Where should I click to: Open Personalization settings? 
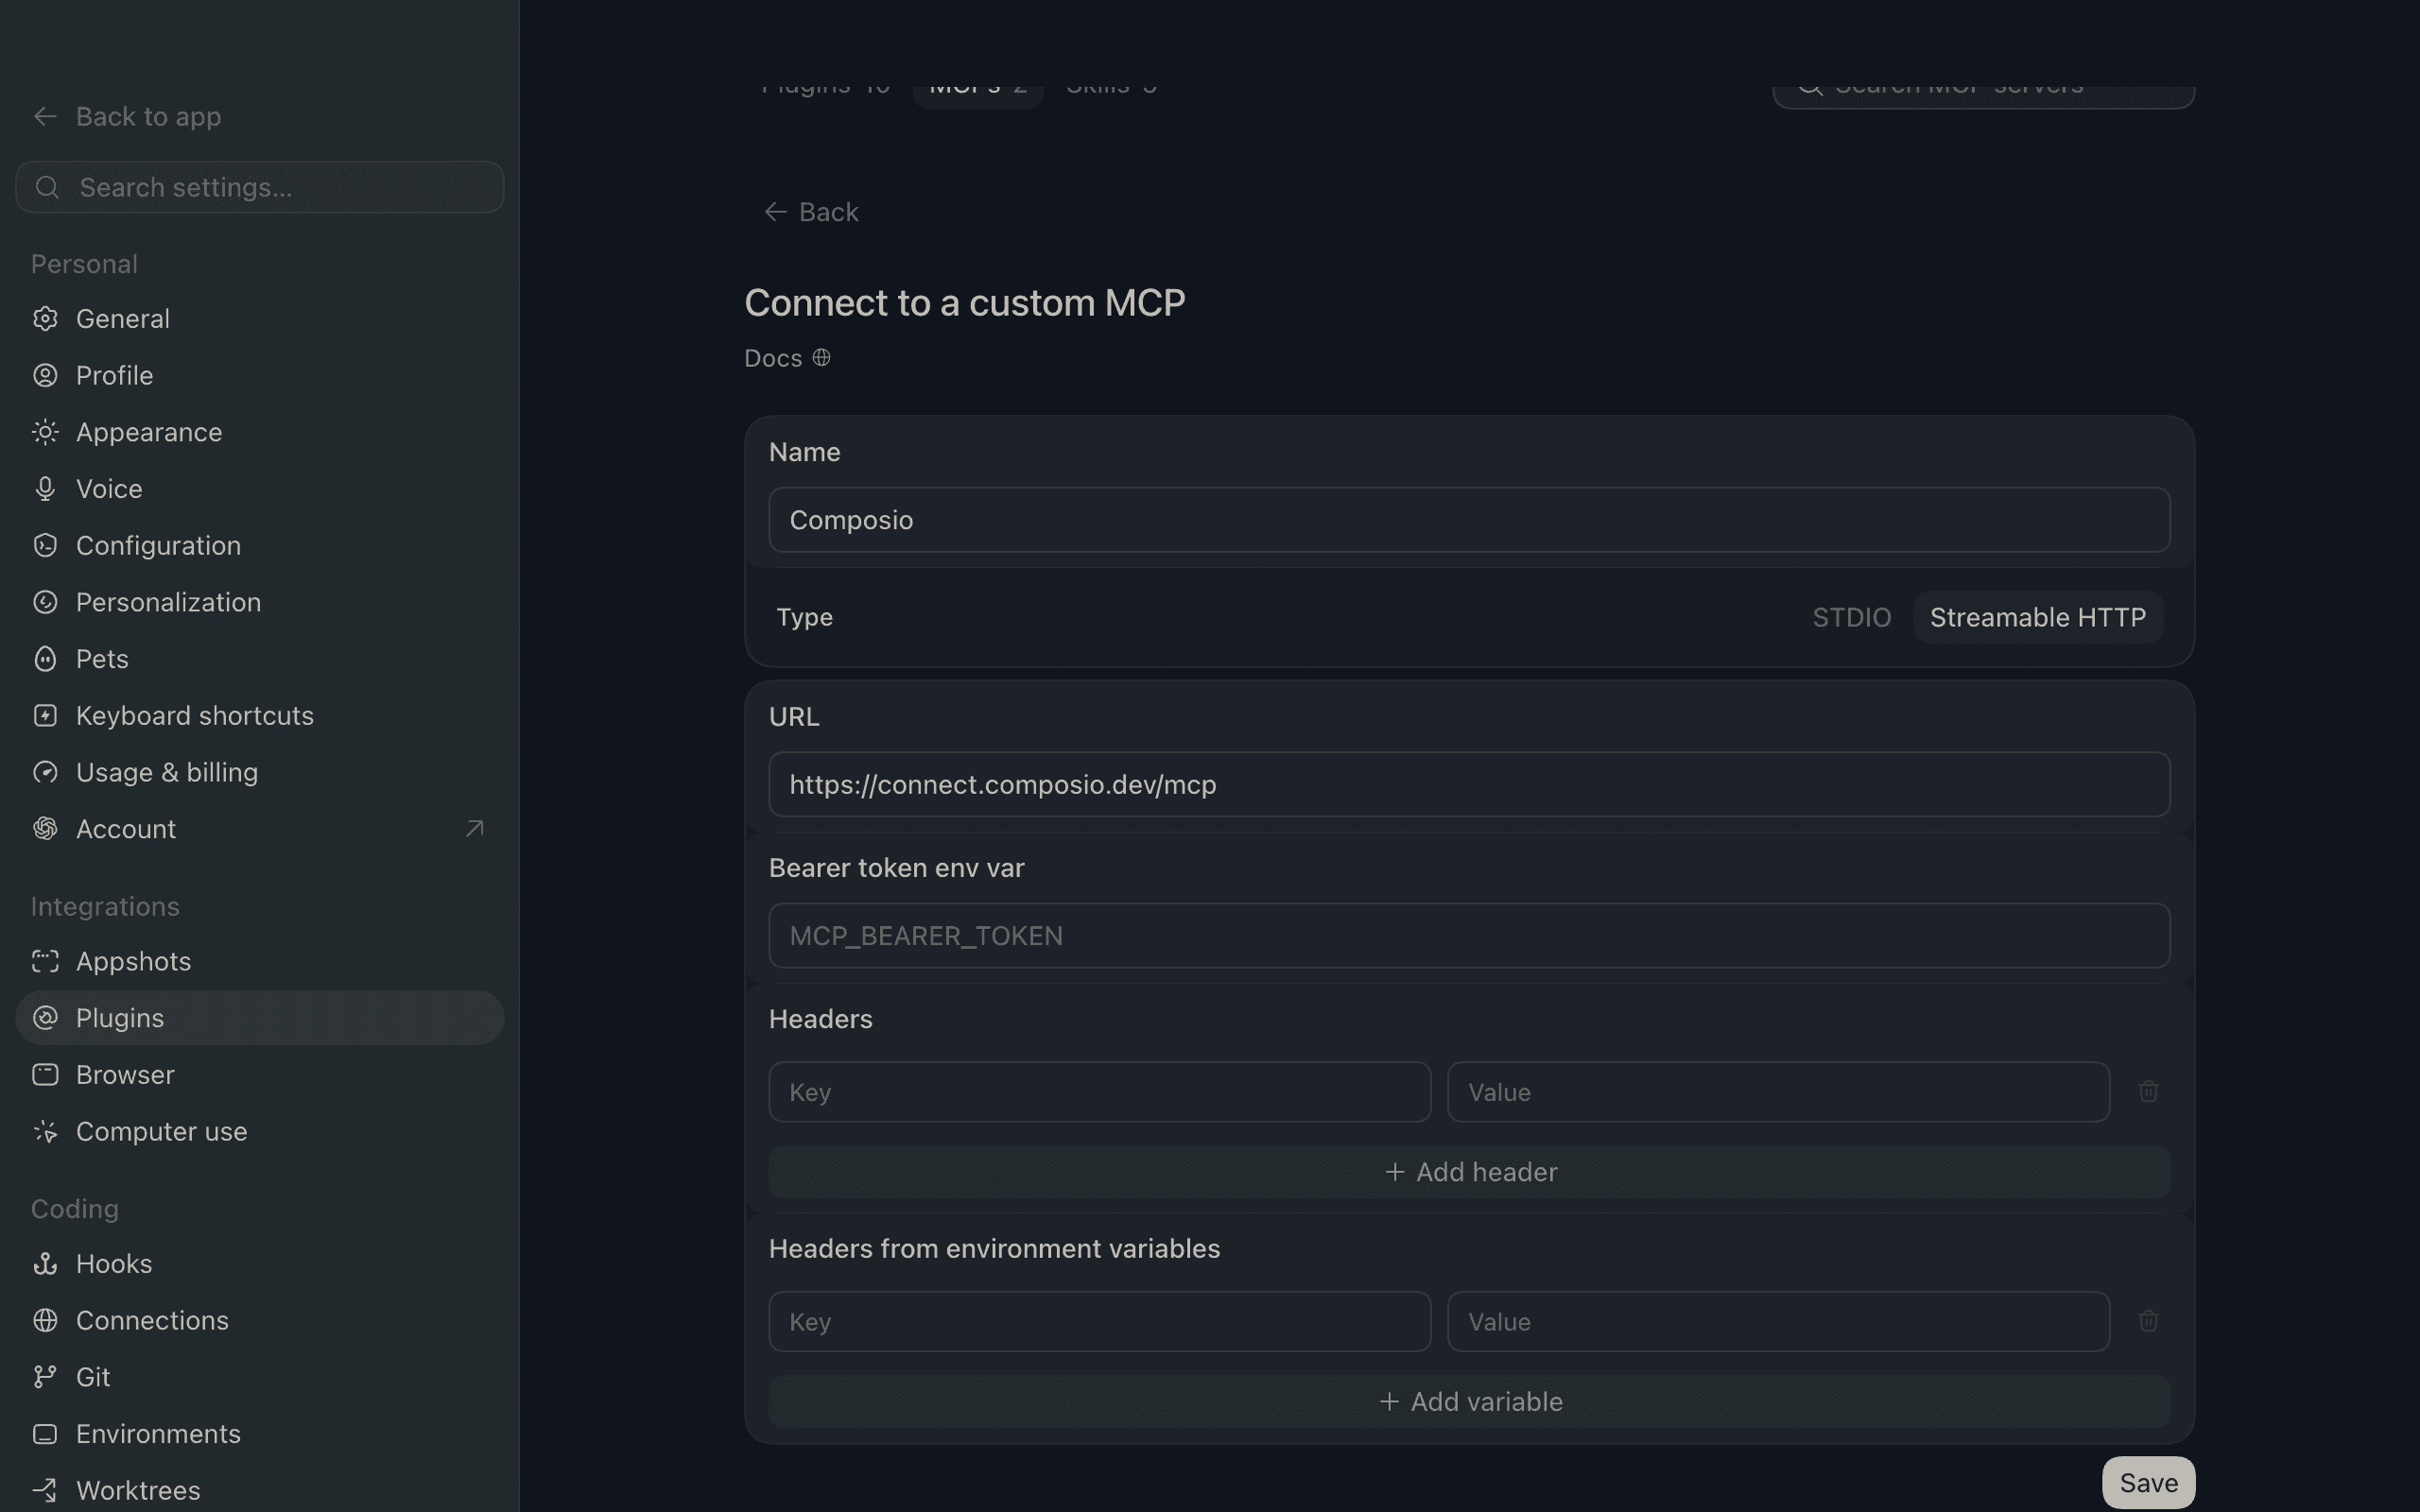(x=259, y=602)
